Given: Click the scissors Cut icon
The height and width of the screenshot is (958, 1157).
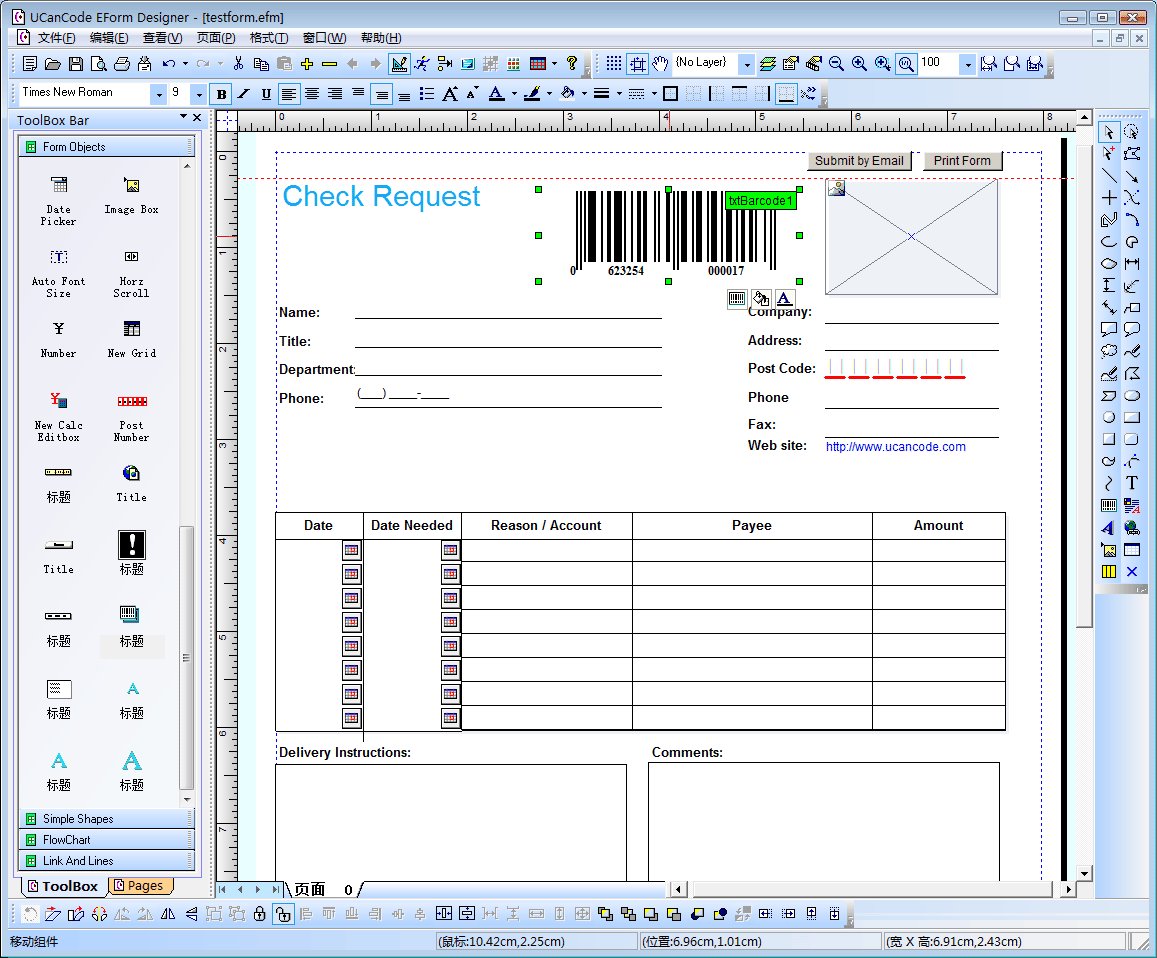Looking at the screenshot, I should 238,64.
